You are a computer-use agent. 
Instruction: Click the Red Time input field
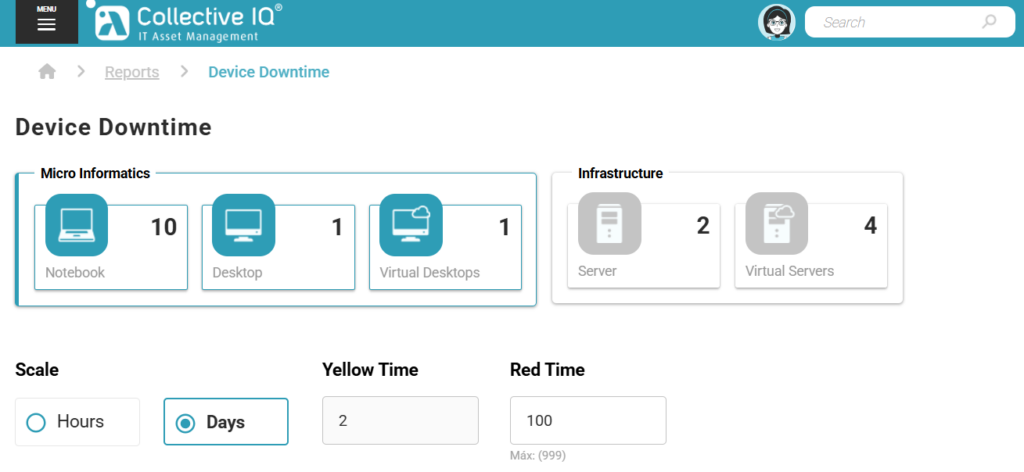point(588,421)
